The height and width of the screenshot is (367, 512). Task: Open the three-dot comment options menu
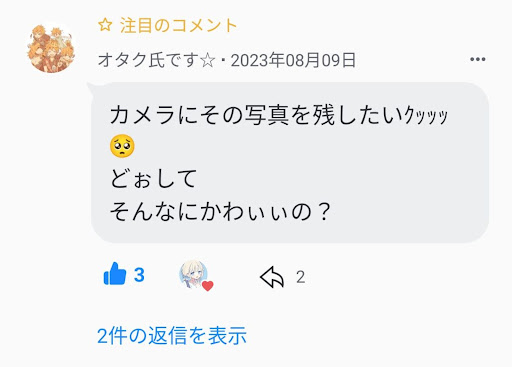click(x=477, y=59)
